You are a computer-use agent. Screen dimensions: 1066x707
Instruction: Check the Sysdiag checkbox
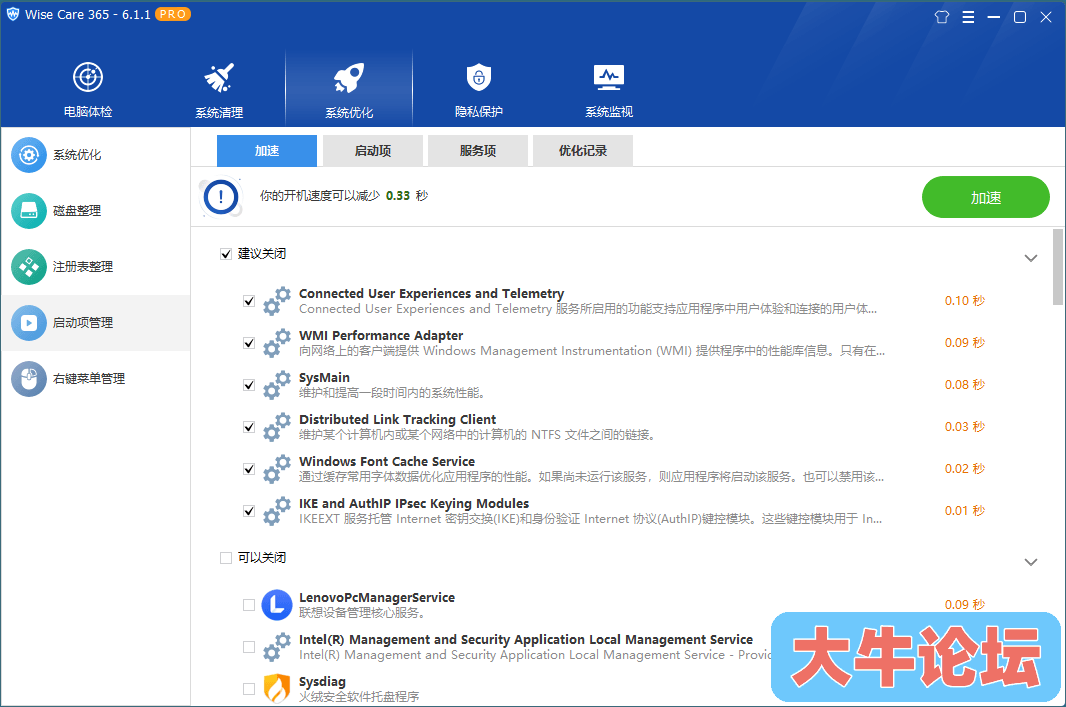(249, 689)
